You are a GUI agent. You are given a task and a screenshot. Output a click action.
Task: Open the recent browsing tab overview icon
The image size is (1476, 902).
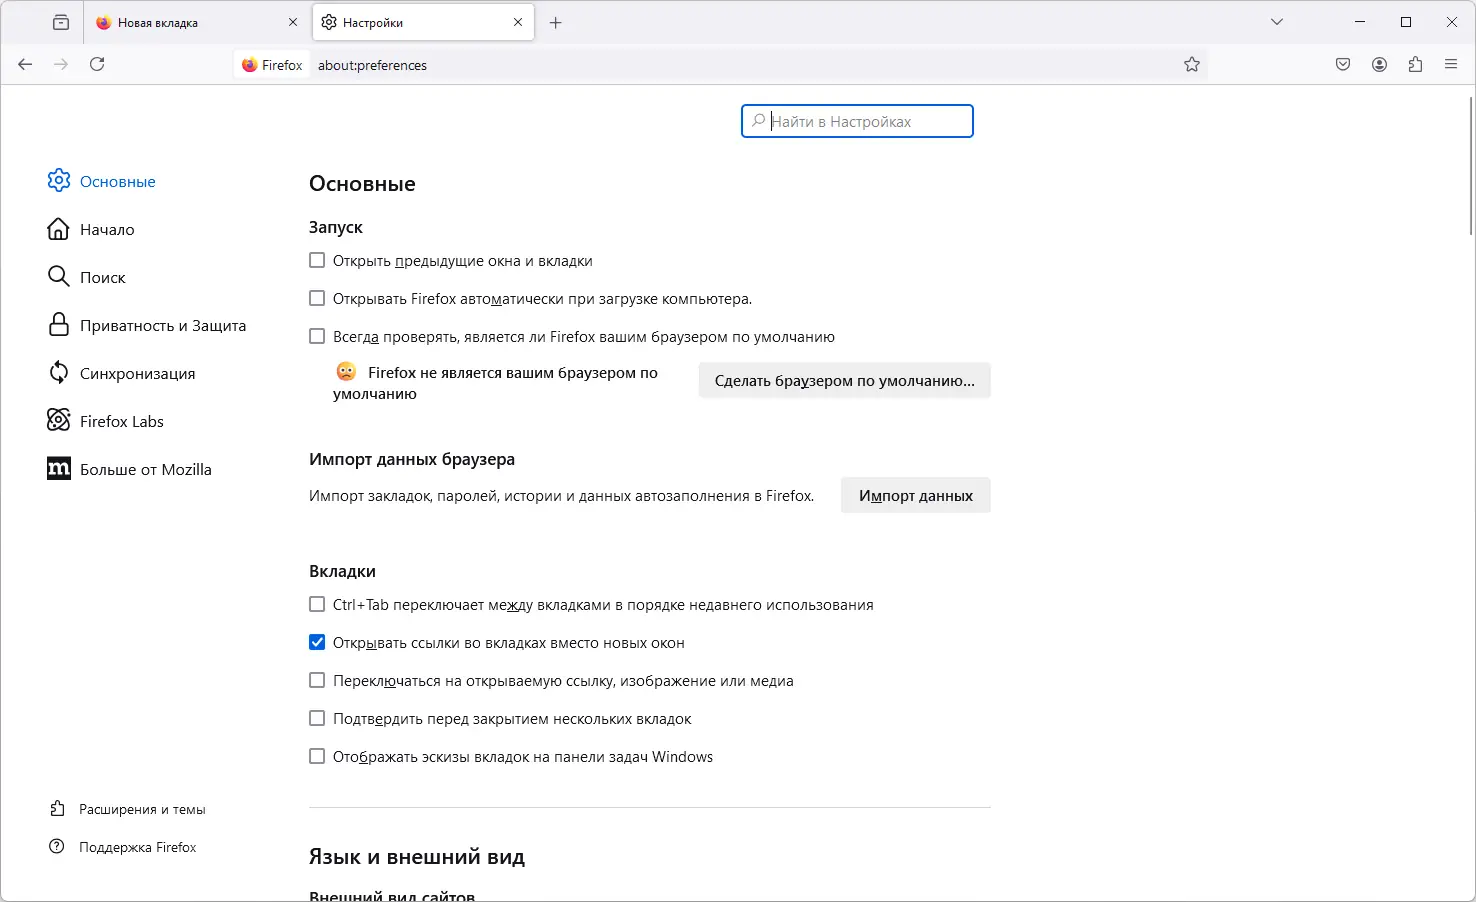click(61, 22)
